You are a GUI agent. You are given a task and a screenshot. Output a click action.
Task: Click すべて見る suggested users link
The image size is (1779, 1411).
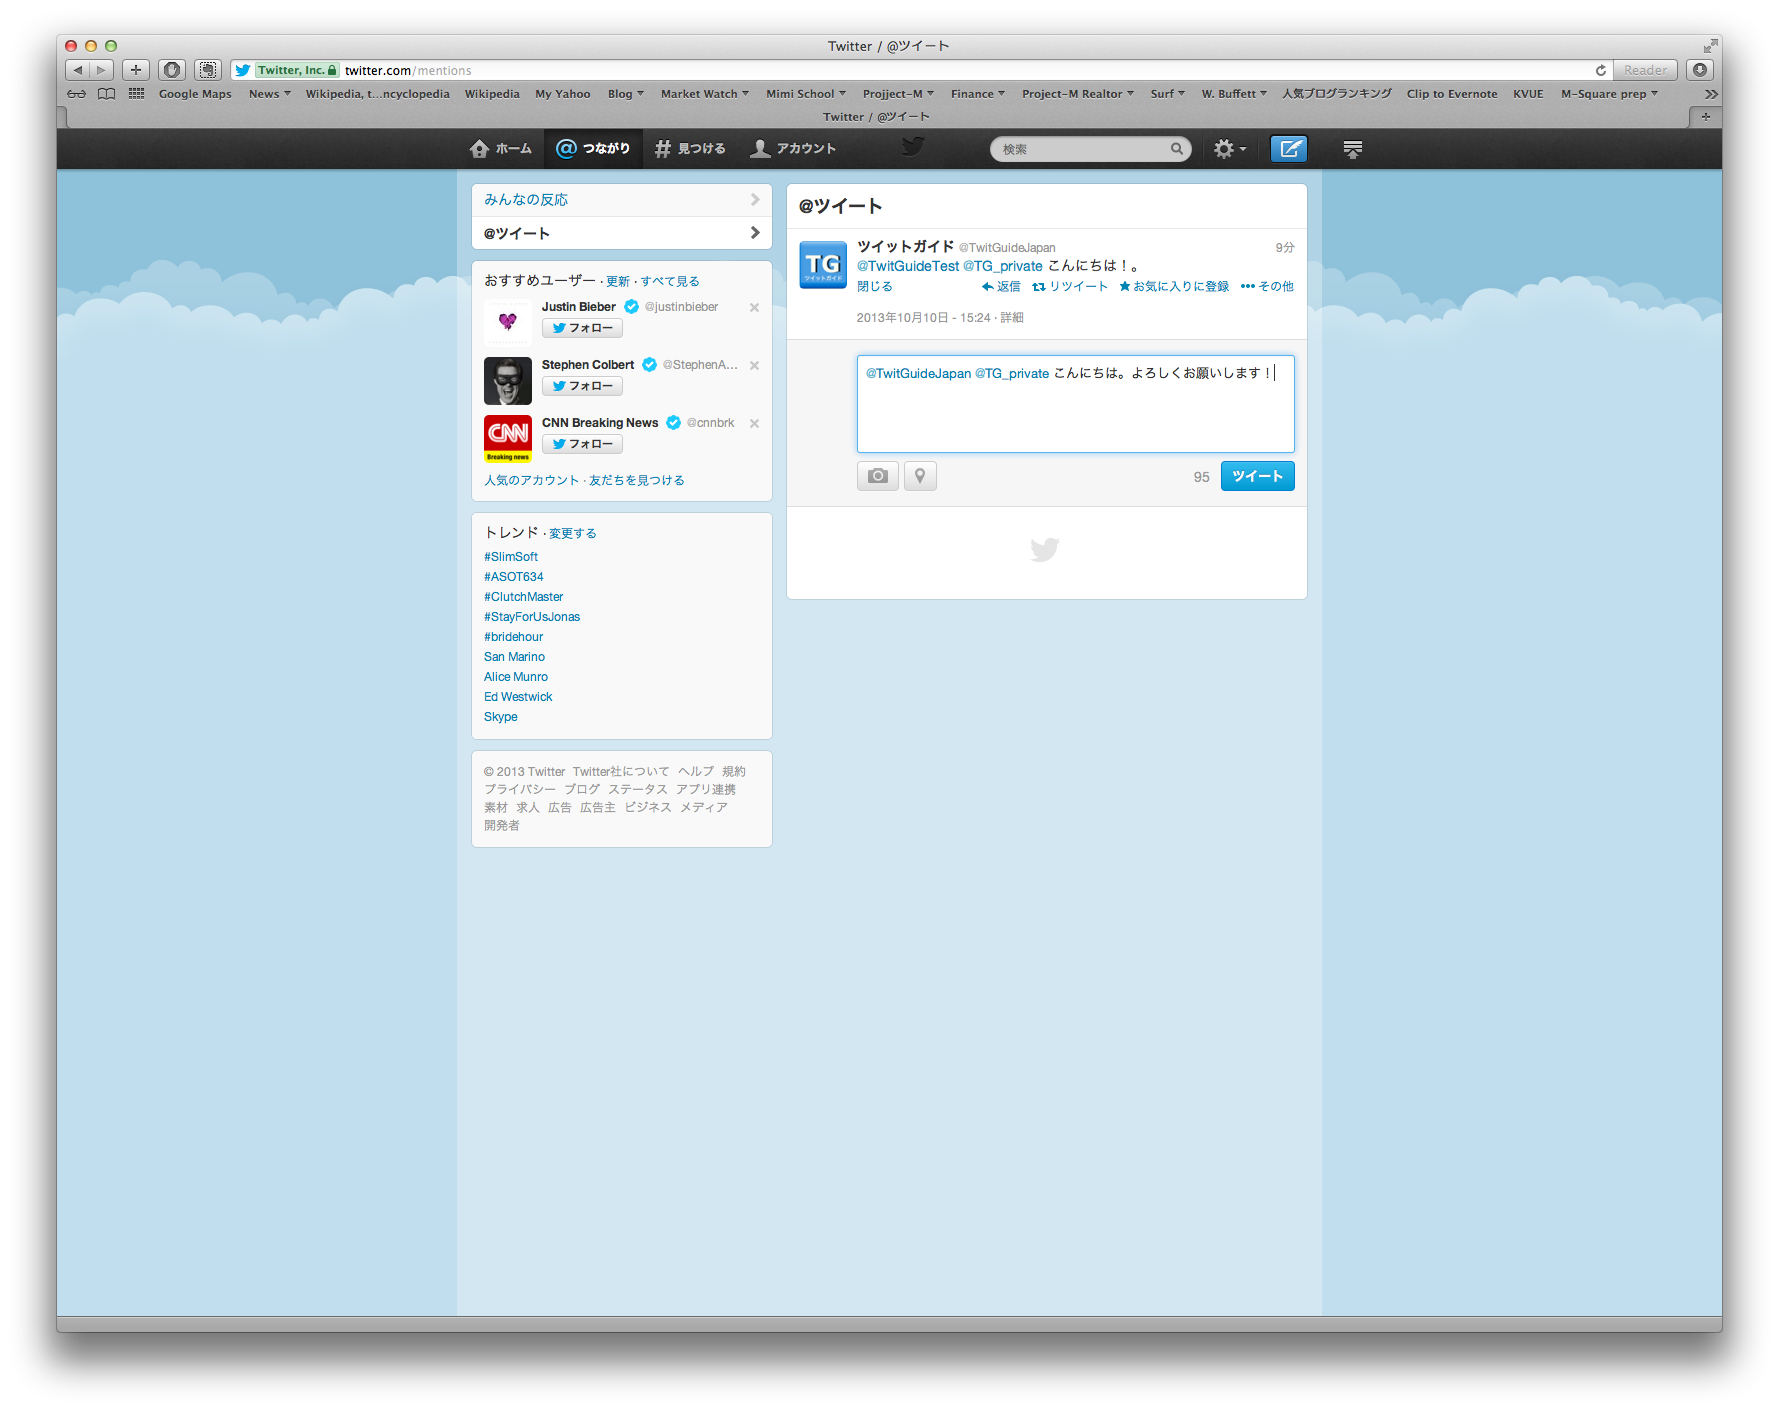click(670, 282)
